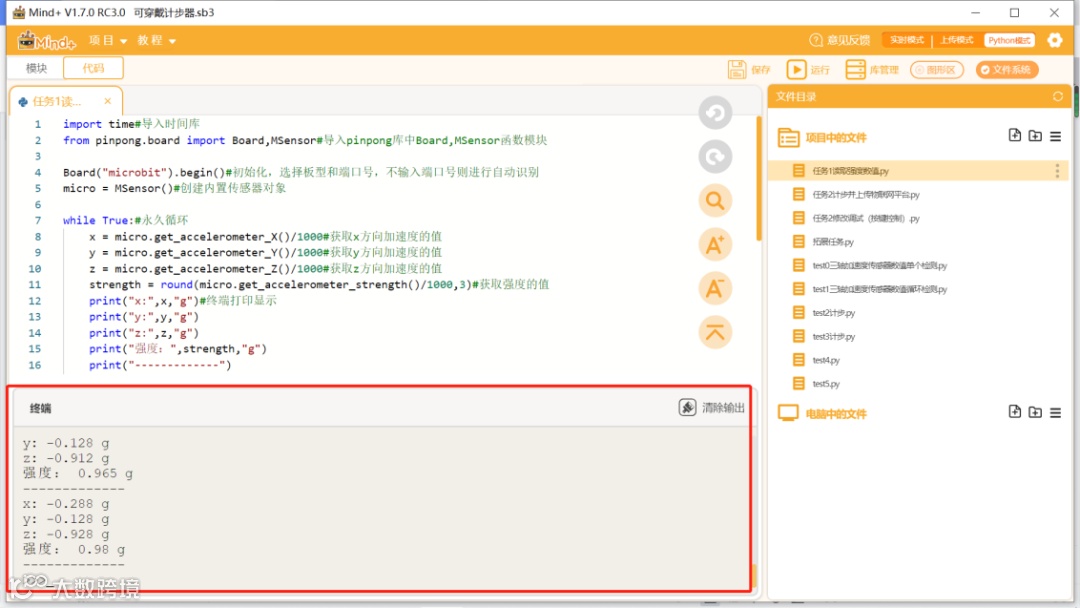Click the 项目中的文件 section title
This screenshot has width=1080, height=608.
[835, 138]
